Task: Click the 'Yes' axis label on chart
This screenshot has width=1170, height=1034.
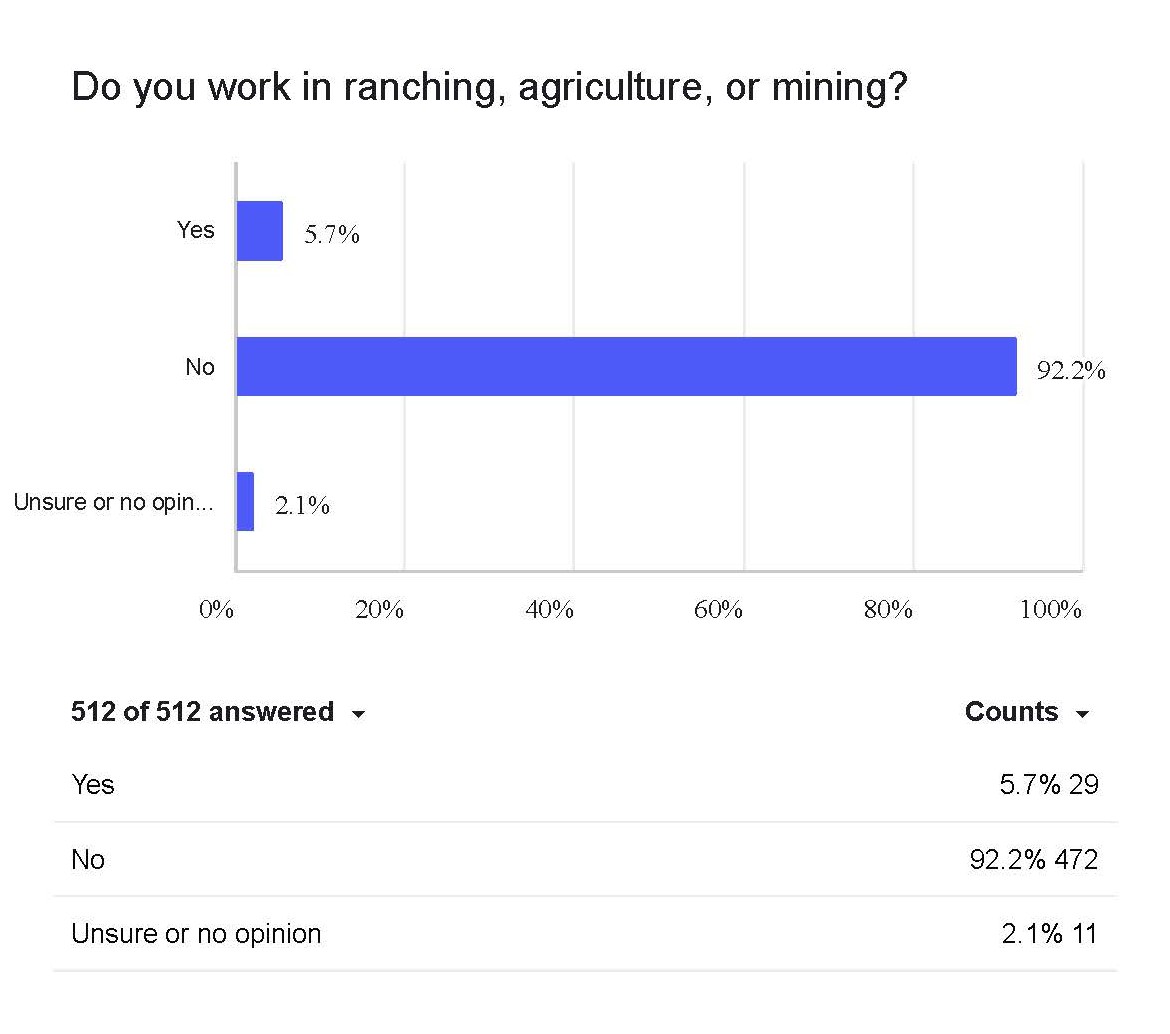Action: click(x=196, y=230)
